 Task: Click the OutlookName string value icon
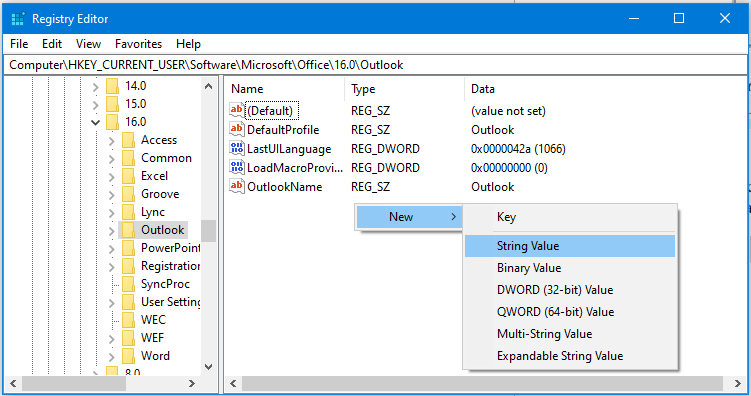[237, 187]
